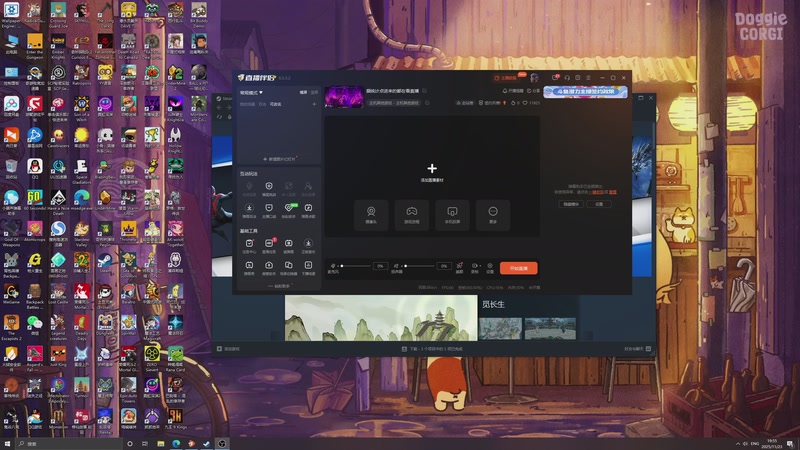Click the taskbar search box
The width and height of the screenshot is (800, 450).
pos(69,444)
